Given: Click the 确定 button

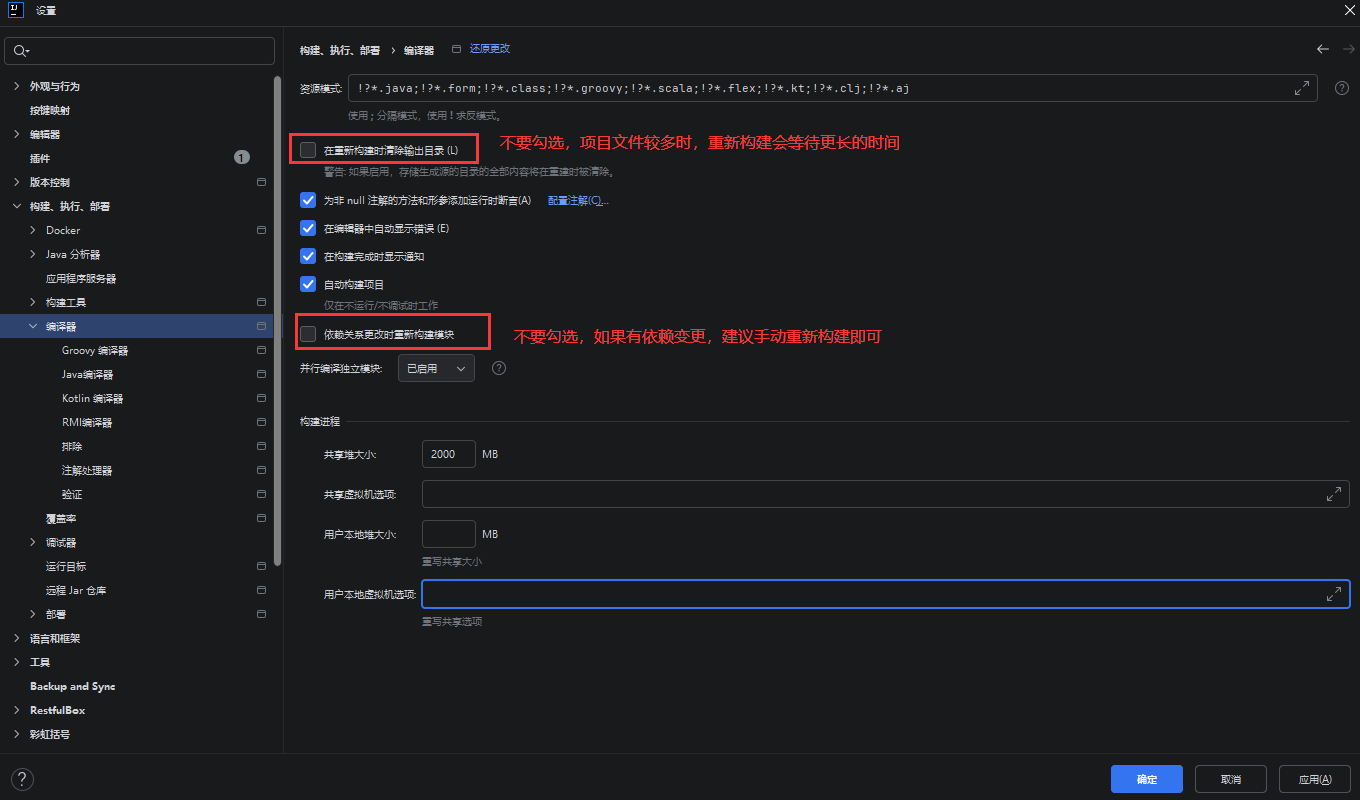Looking at the screenshot, I should click(x=1147, y=779).
